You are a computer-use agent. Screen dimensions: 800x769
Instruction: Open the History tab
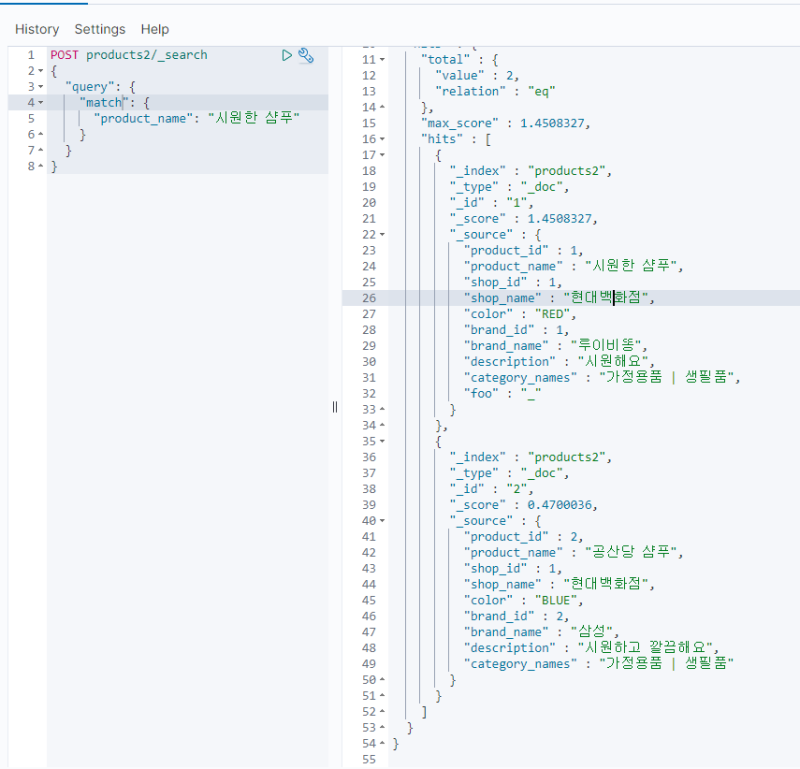tap(37, 29)
